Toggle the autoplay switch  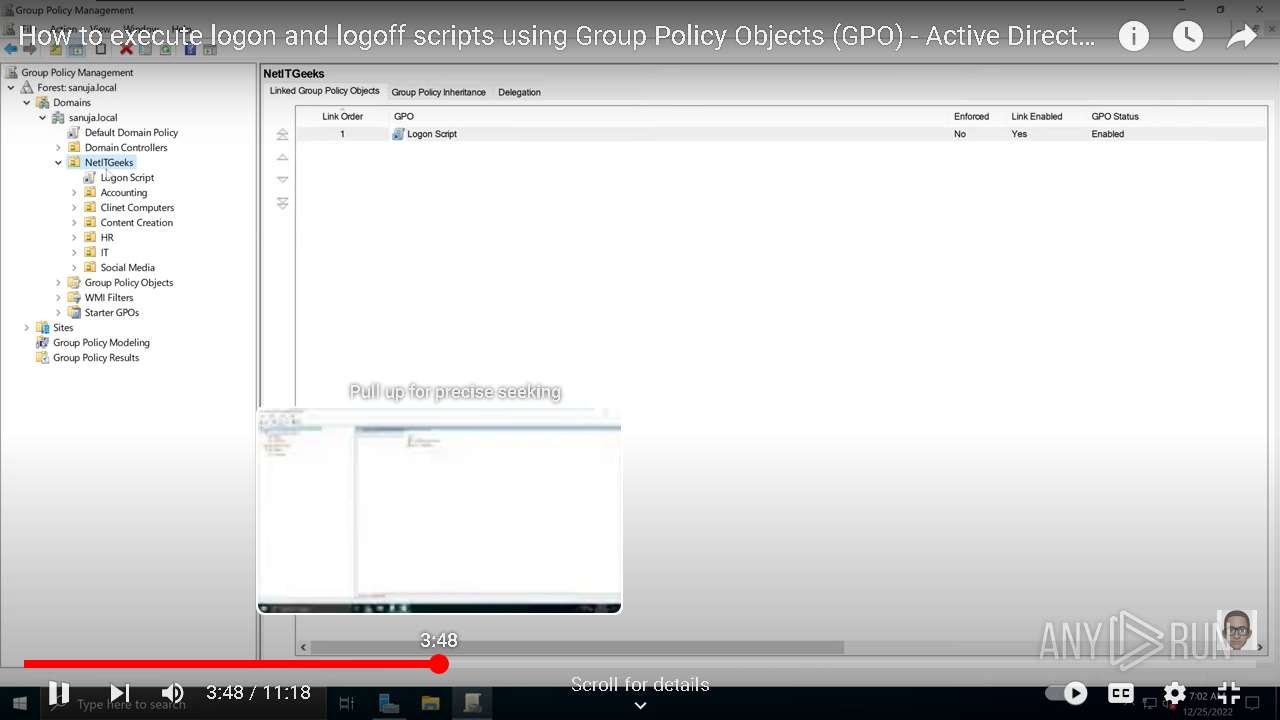1067,692
